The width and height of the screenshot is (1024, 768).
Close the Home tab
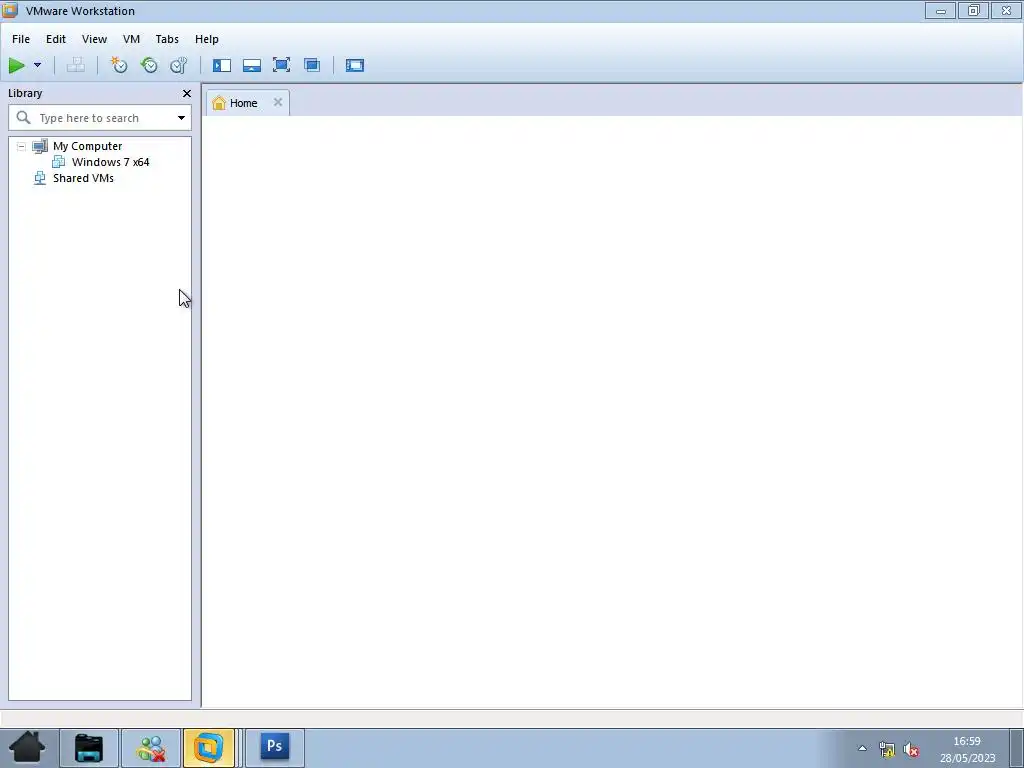(x=278, y=102)
